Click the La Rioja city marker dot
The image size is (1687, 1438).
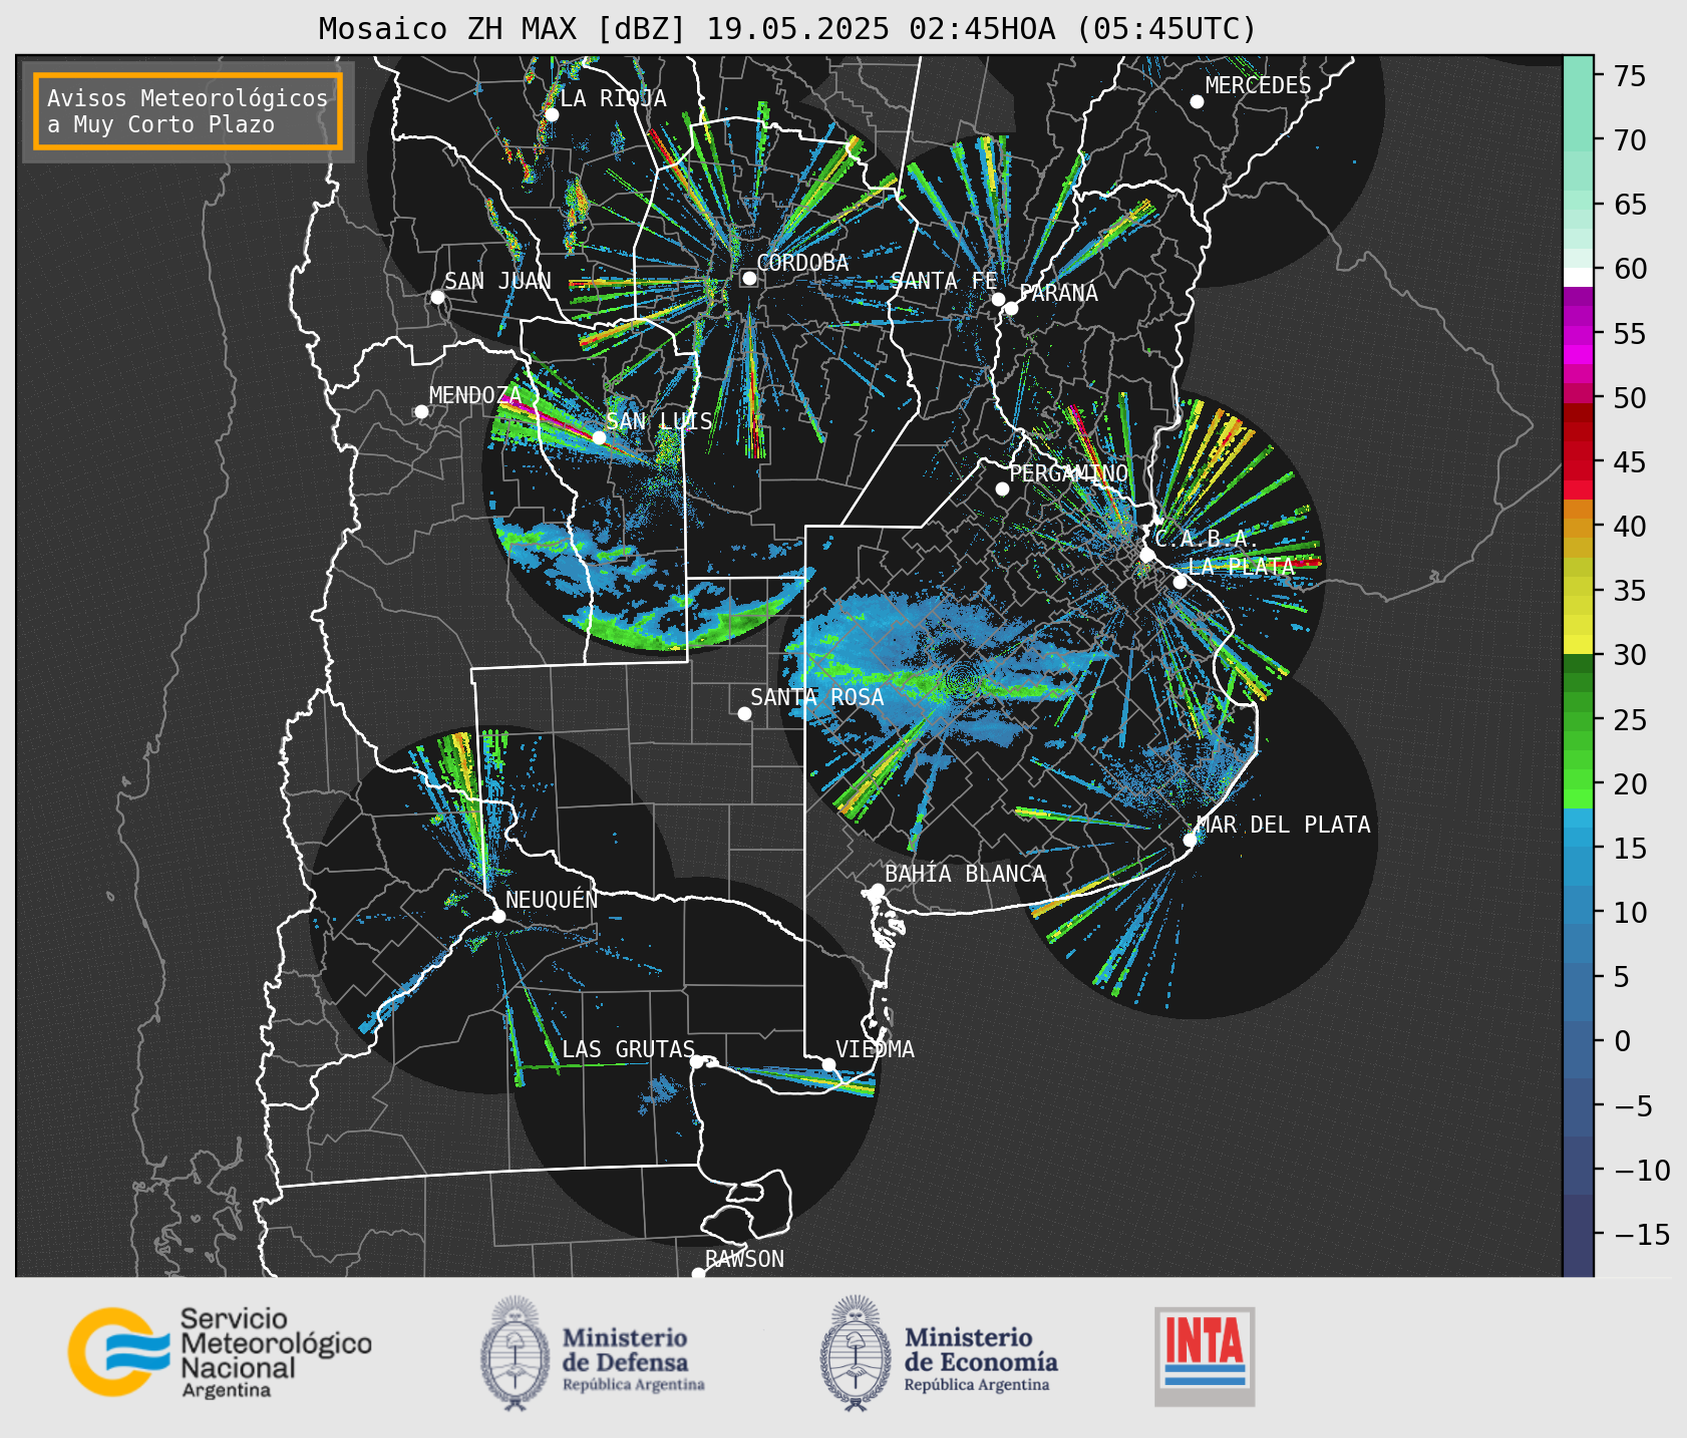click(x=551, y=114)
